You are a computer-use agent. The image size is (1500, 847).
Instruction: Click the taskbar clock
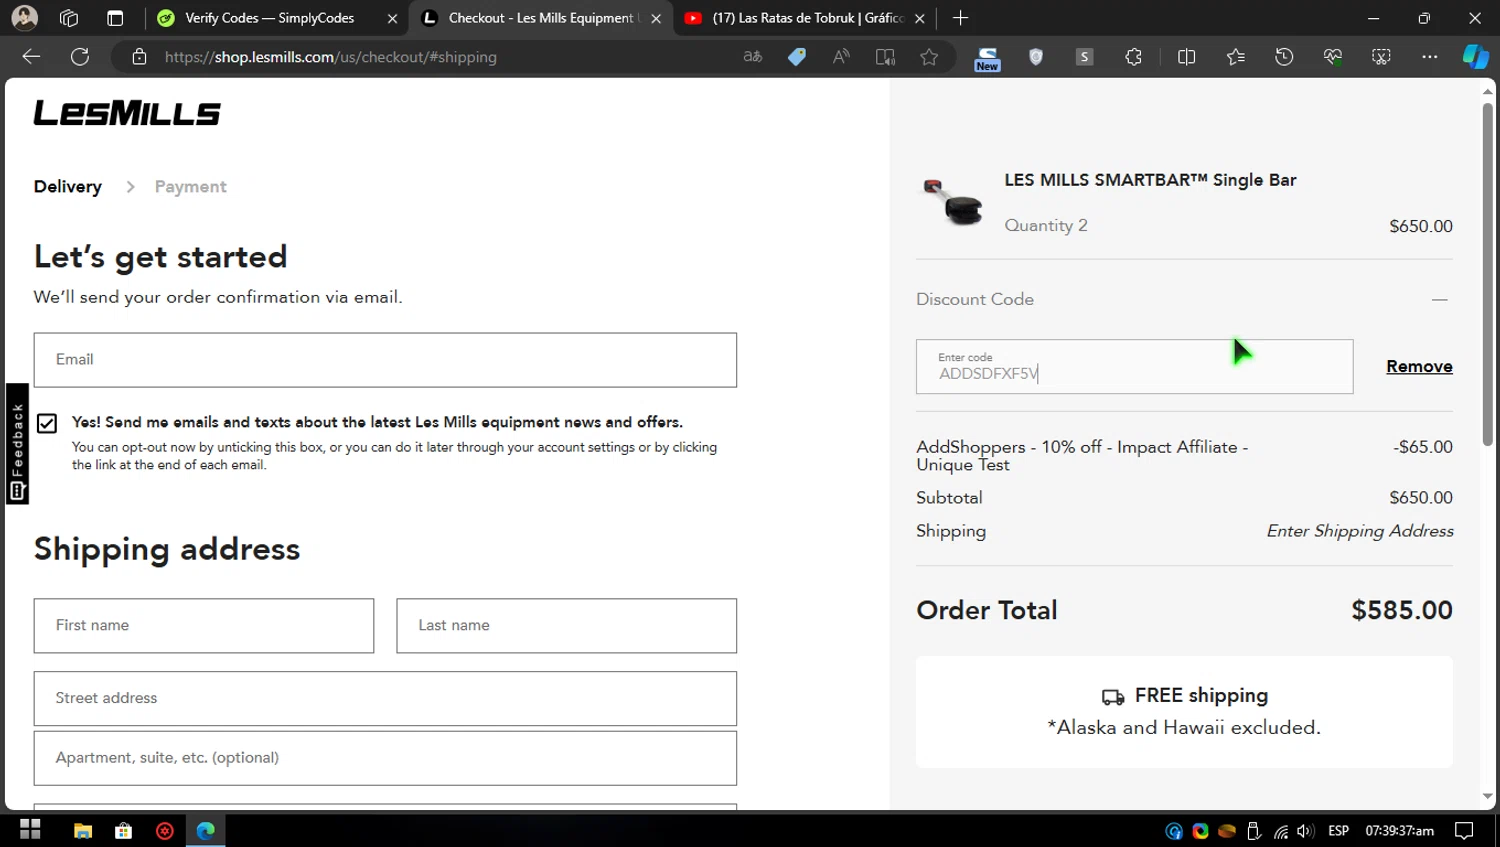coord(1399,831)
